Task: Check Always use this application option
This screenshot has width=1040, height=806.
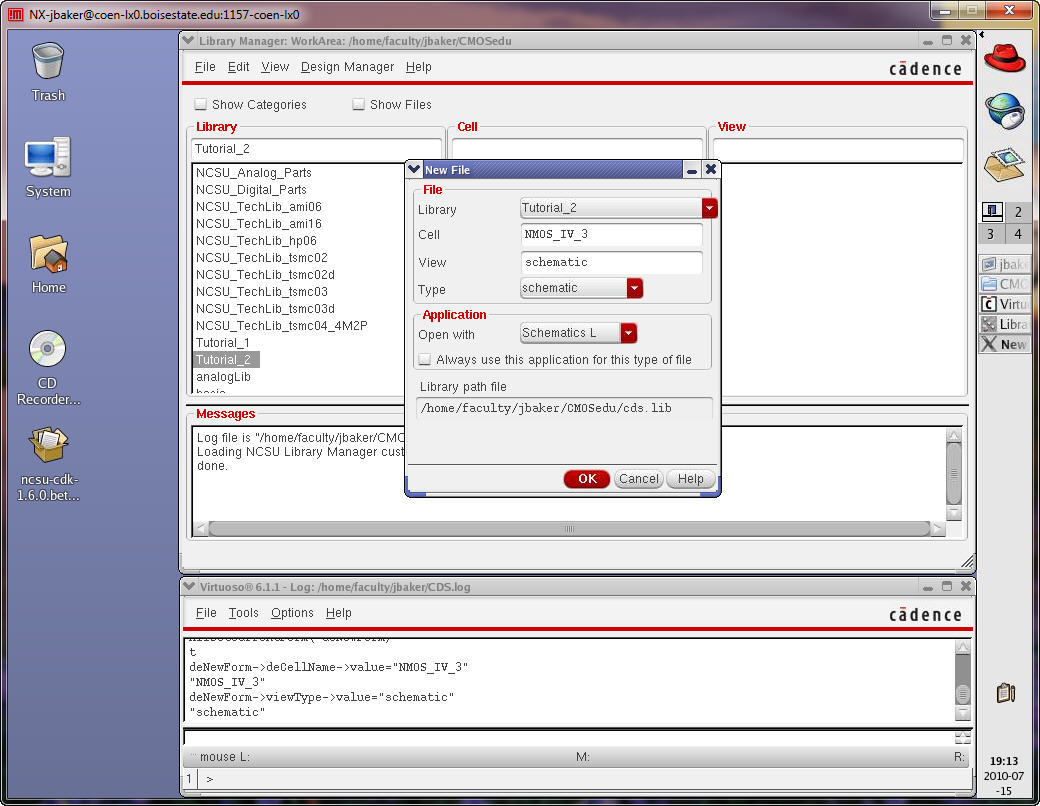Action: [425, 359]
